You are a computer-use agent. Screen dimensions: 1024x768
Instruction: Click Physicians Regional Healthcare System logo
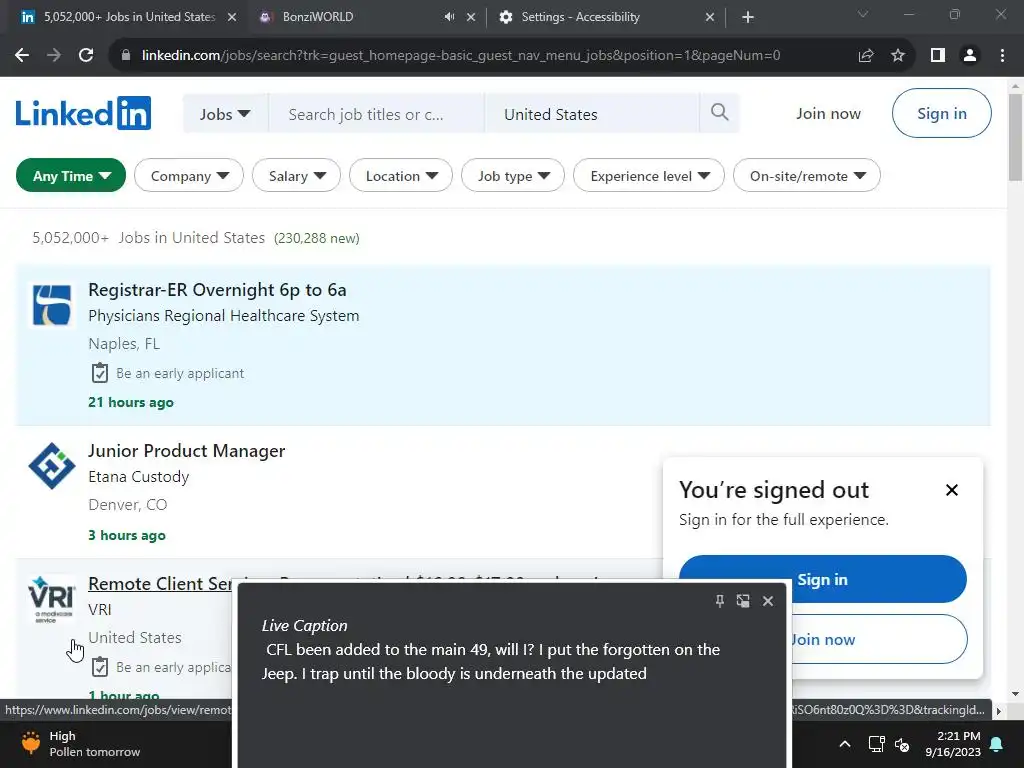click(52, 305)
